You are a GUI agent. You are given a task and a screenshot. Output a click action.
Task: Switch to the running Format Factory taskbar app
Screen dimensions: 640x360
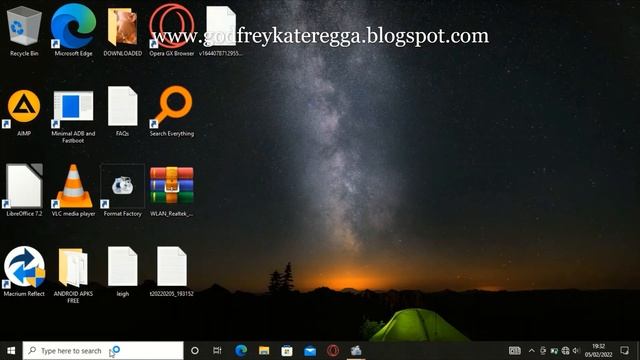coord(356,351)
